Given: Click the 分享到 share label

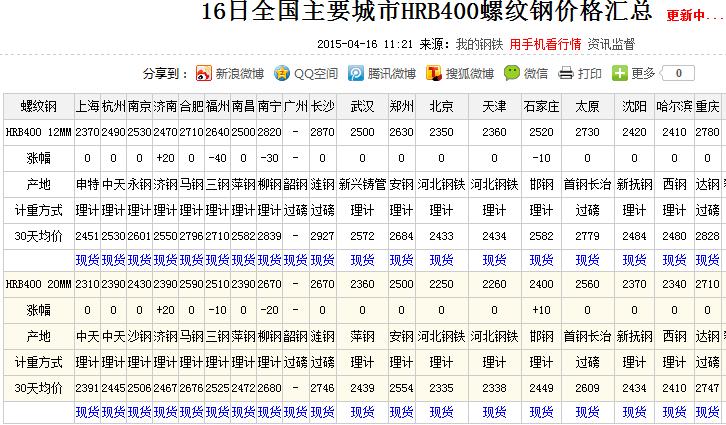Looking at the screenshot, I should pyautogui.click(x=165, y=74).
